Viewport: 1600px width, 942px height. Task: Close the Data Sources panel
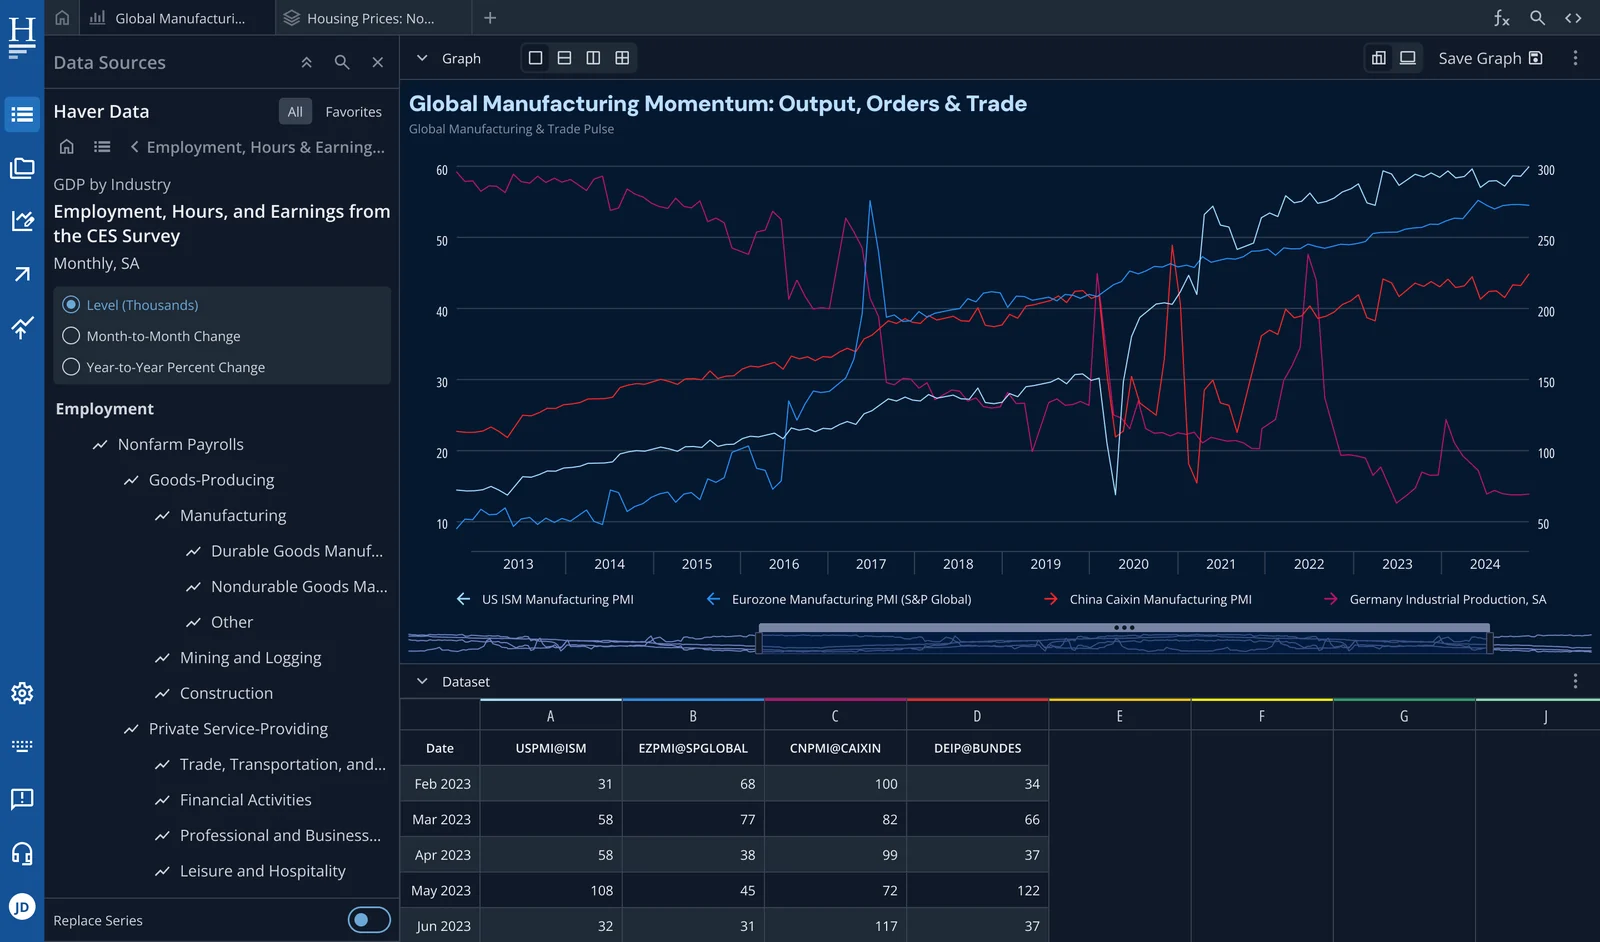378,62
